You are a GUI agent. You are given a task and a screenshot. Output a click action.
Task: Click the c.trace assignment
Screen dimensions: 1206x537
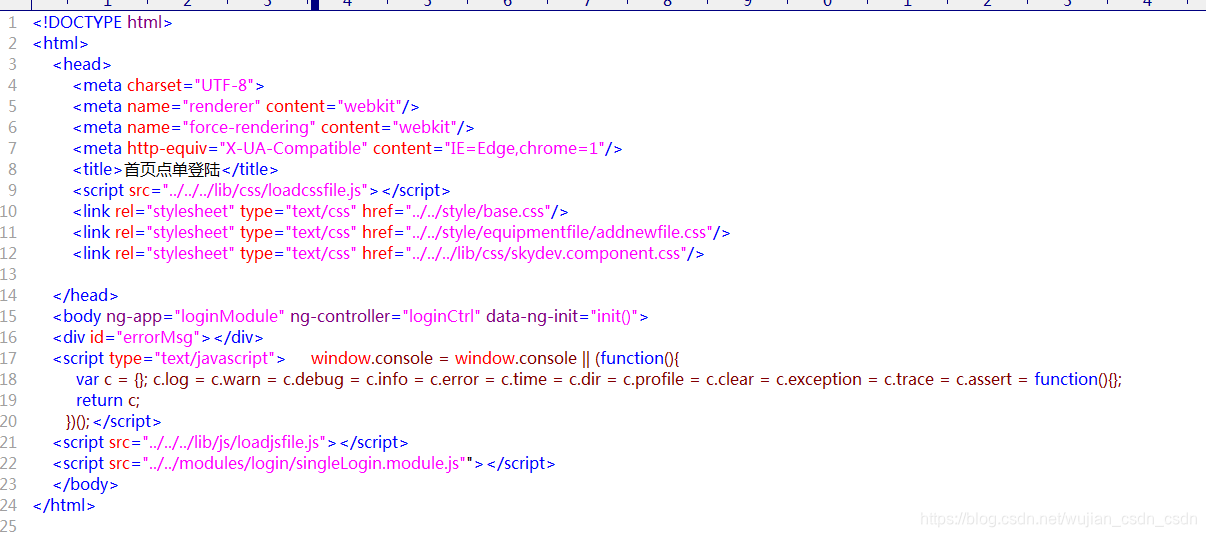[910, 379]
